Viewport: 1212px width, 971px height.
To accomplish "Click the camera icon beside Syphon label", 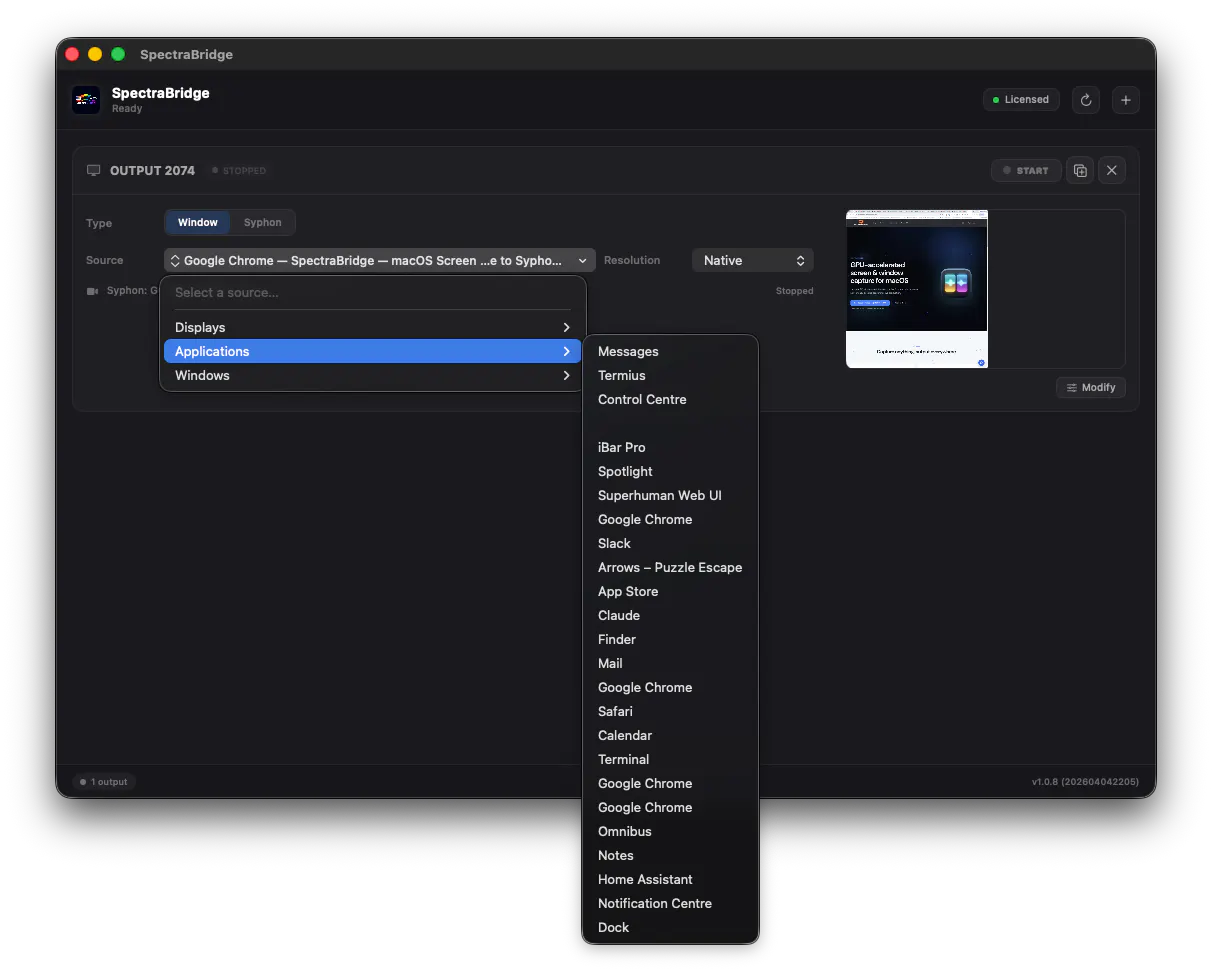I will [93, 291].
